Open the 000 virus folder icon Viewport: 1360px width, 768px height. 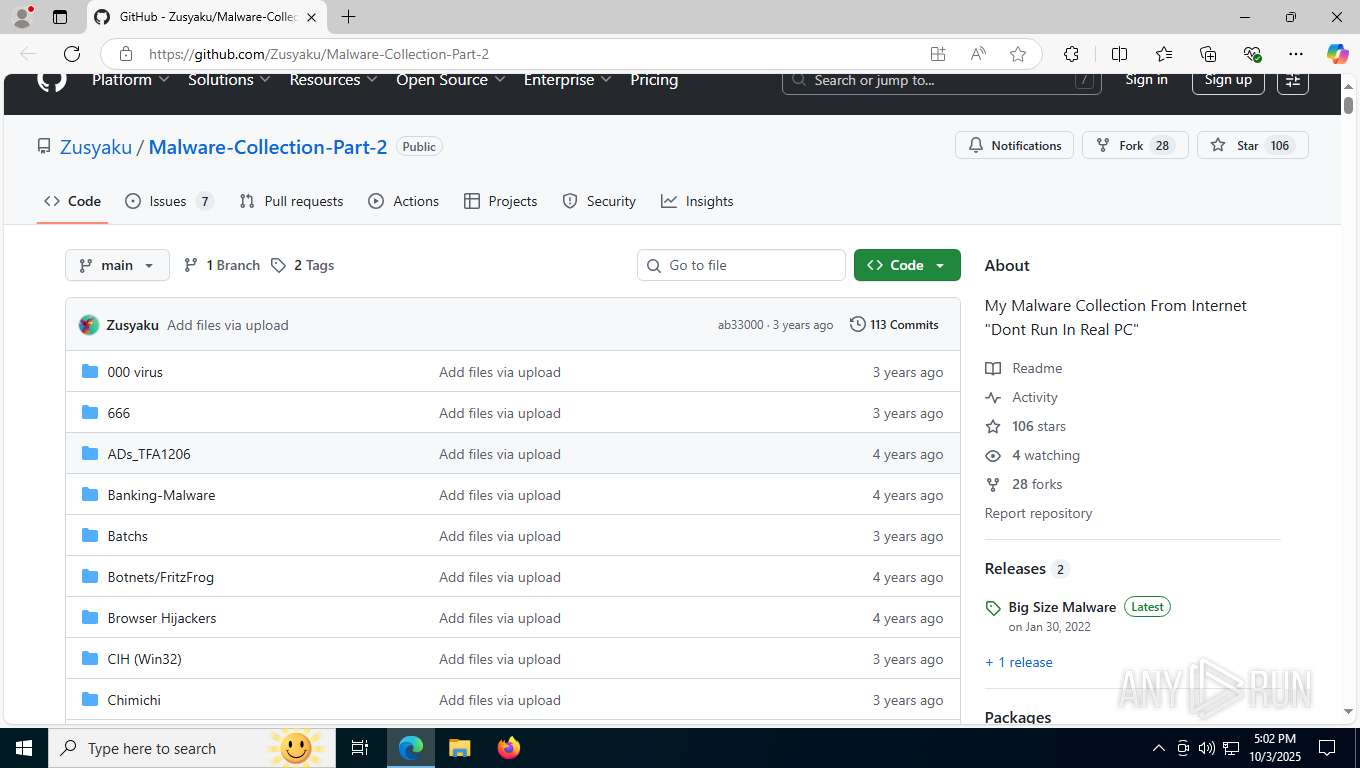pyautogui.click(x=90, y=372)
